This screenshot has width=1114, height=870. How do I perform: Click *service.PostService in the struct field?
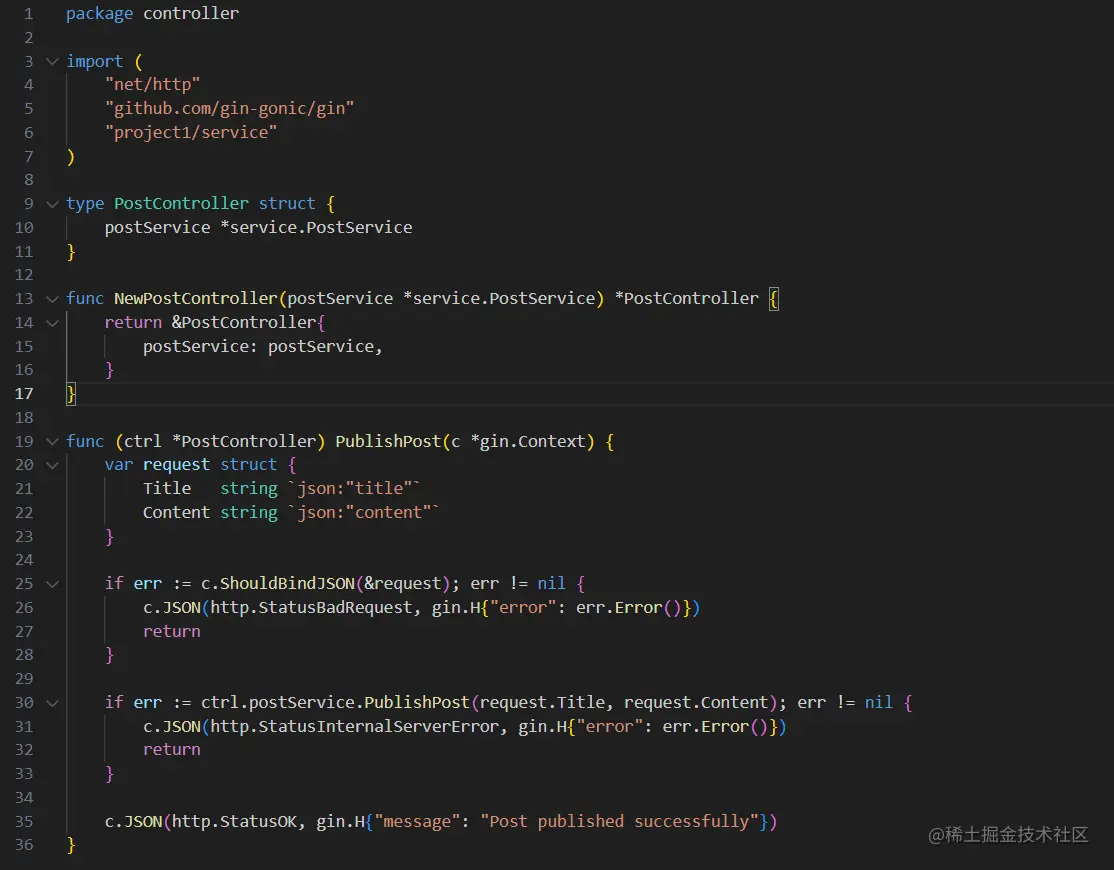pos(316,227)
